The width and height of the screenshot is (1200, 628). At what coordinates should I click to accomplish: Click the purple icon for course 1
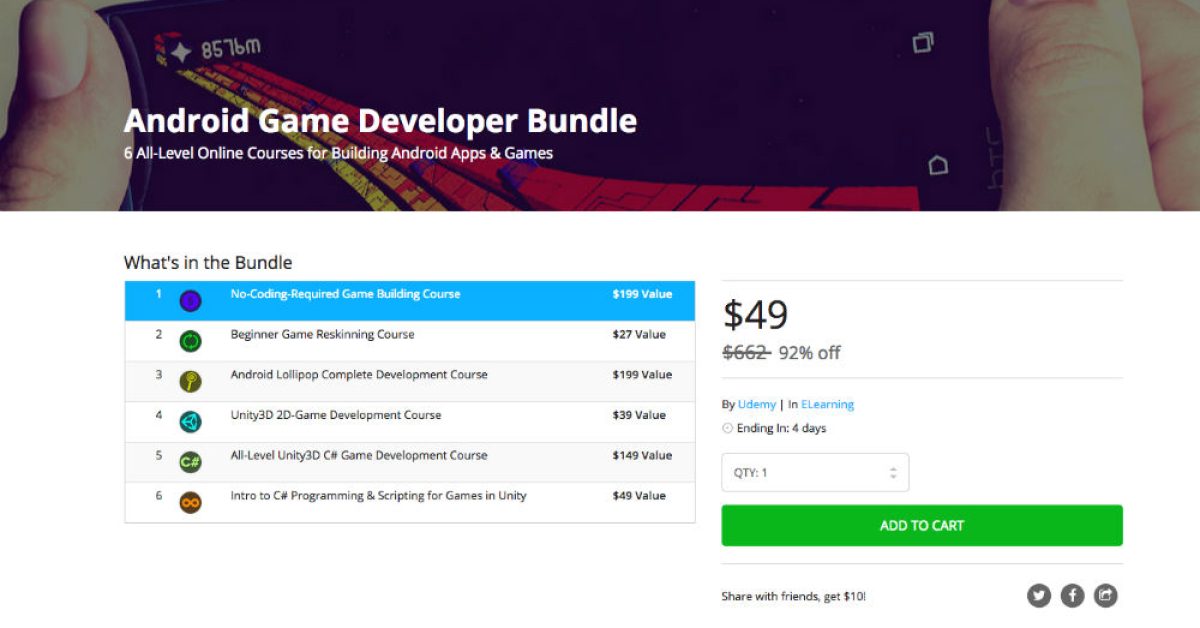[190, 301]
